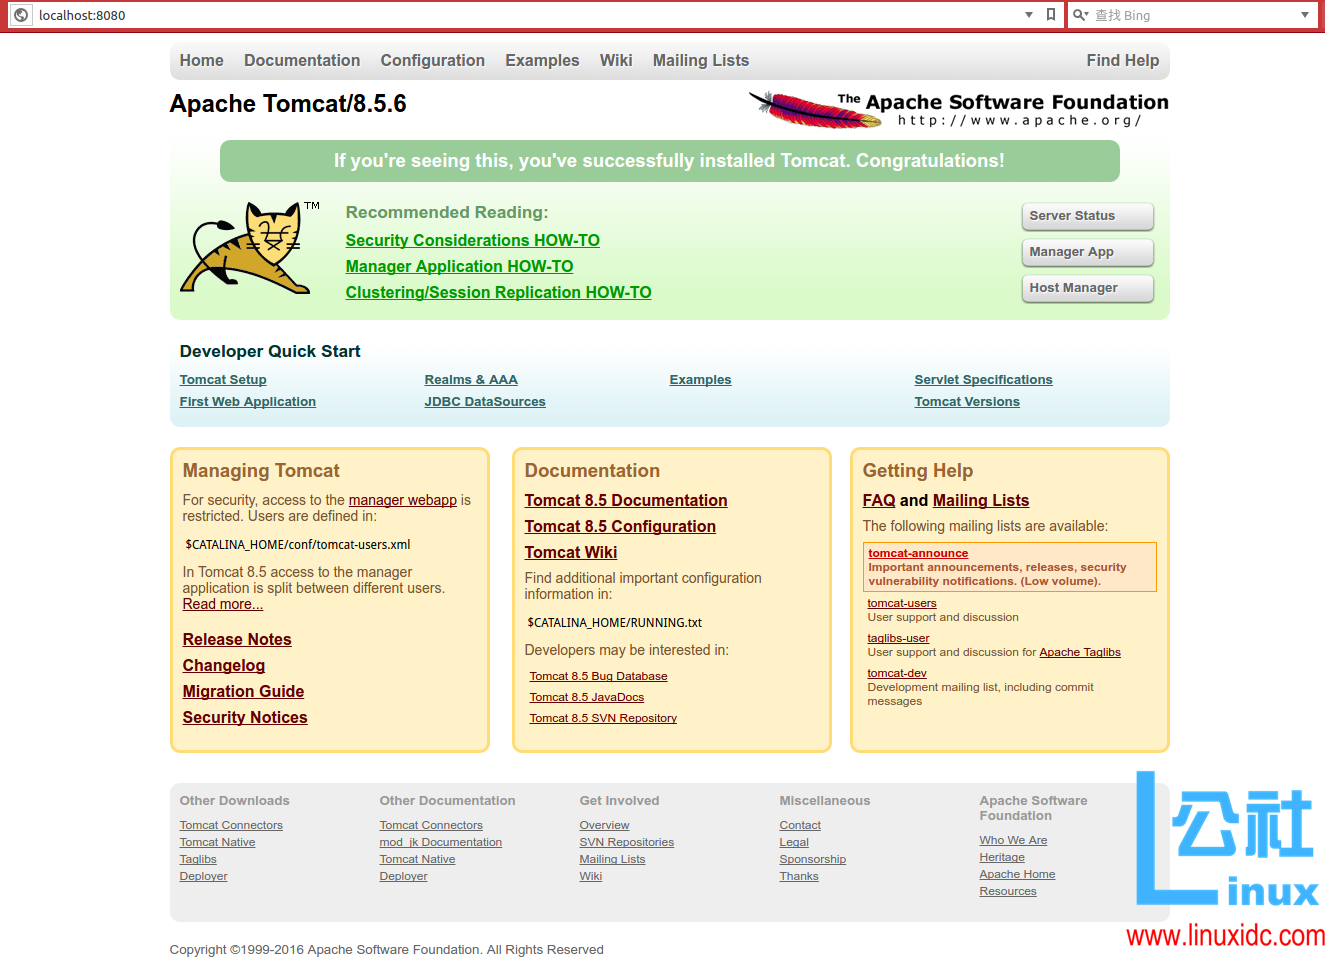
Task: Open the Tomcat 8.5 Documentation link
Action: coord(625,501)
